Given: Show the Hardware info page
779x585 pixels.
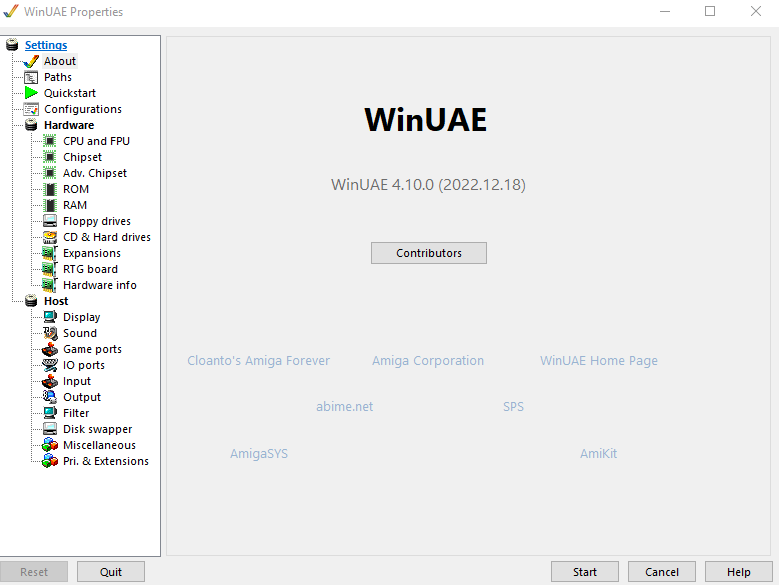Looking at the screenshot, I should (x=99, y=285).
